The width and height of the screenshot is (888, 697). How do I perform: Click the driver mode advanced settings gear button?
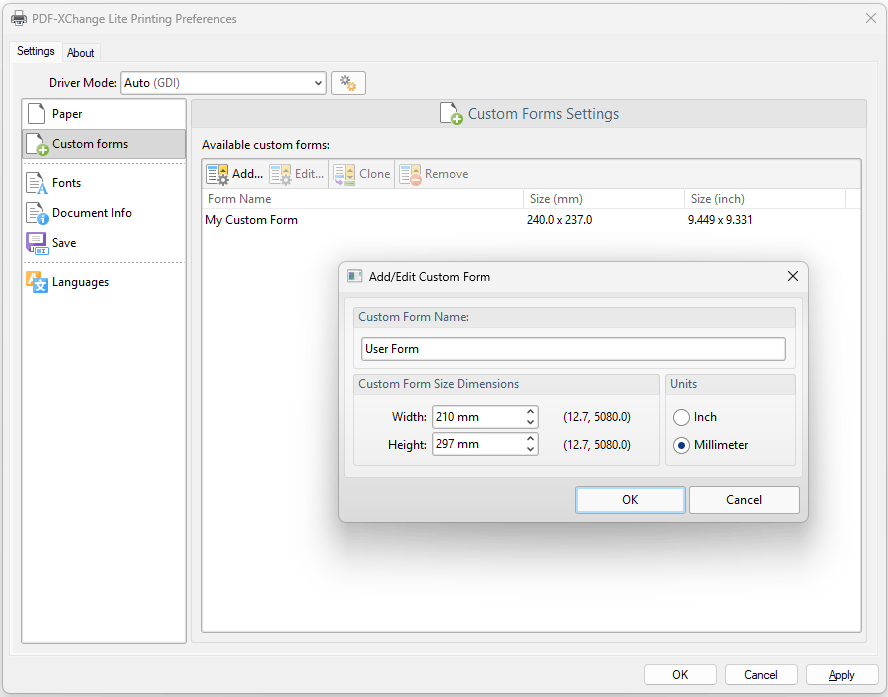point(348,83)
